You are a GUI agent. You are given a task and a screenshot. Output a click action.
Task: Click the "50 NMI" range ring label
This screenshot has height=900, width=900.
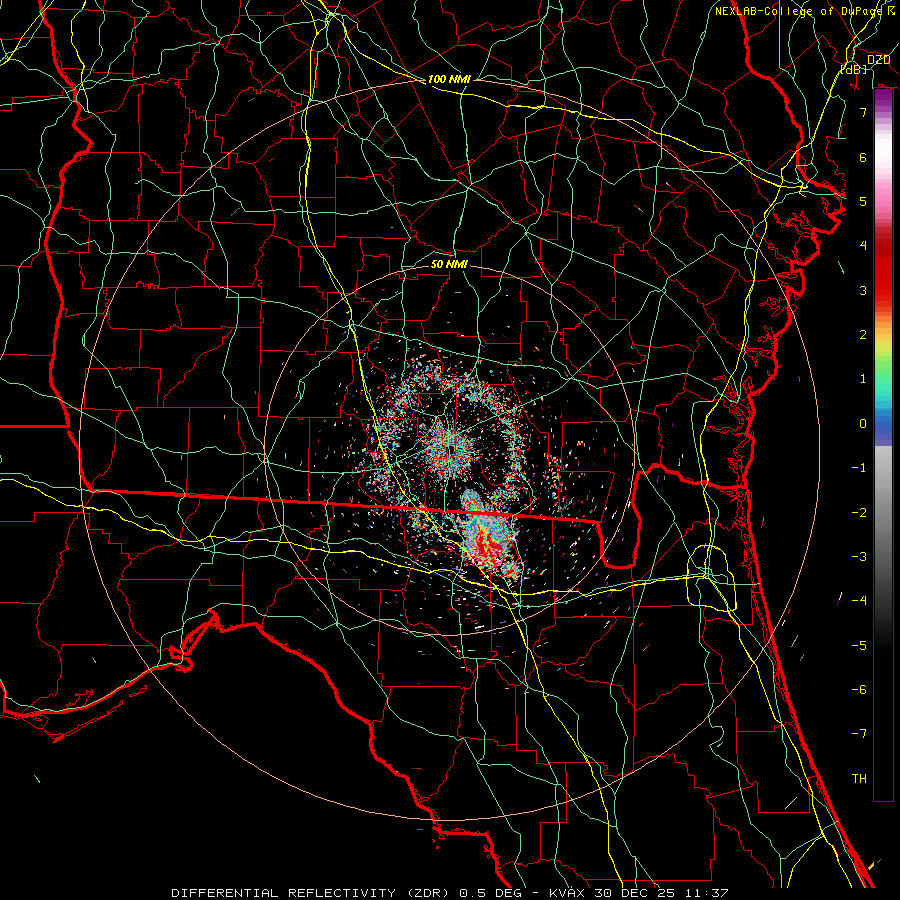449,264
